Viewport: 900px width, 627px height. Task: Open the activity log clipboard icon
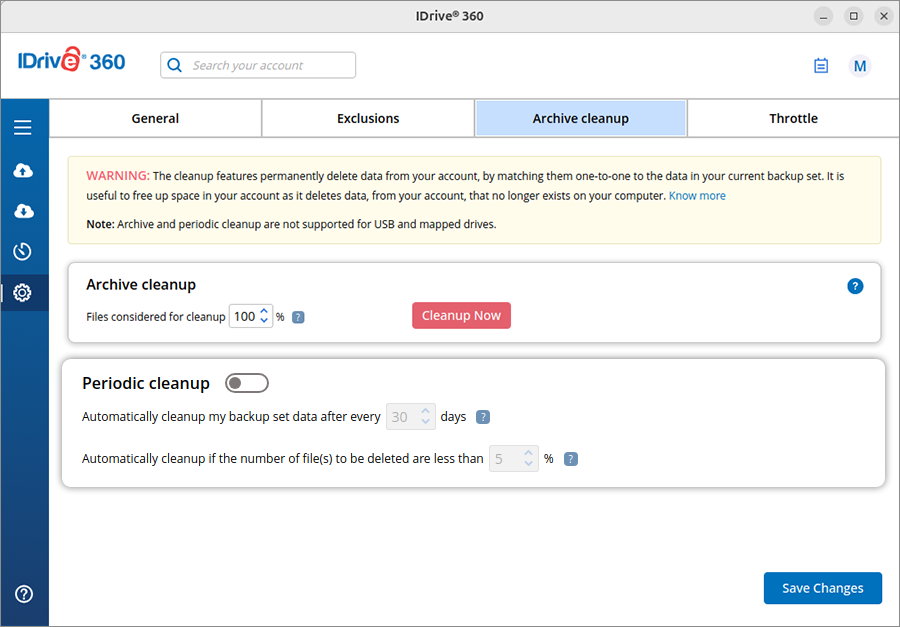click(821, 66)
